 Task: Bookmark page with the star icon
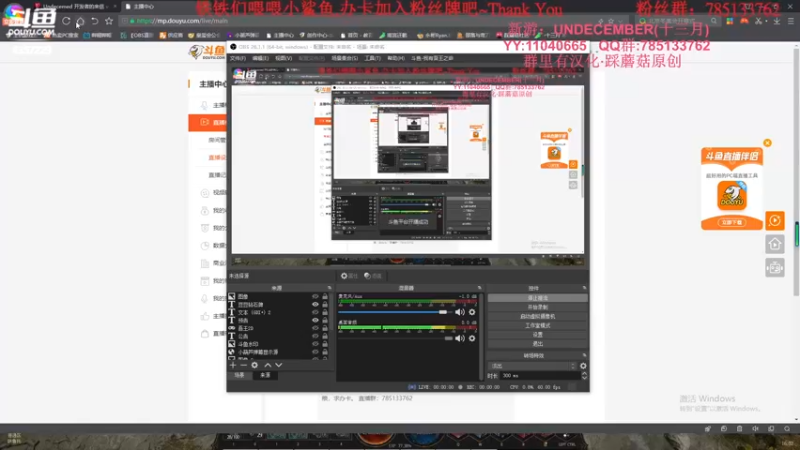coord(109,21)
